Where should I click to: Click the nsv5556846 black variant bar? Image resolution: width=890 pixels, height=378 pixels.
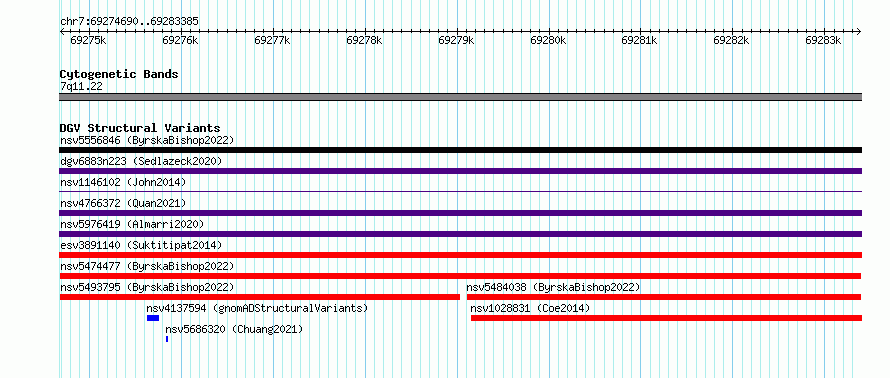460,150
